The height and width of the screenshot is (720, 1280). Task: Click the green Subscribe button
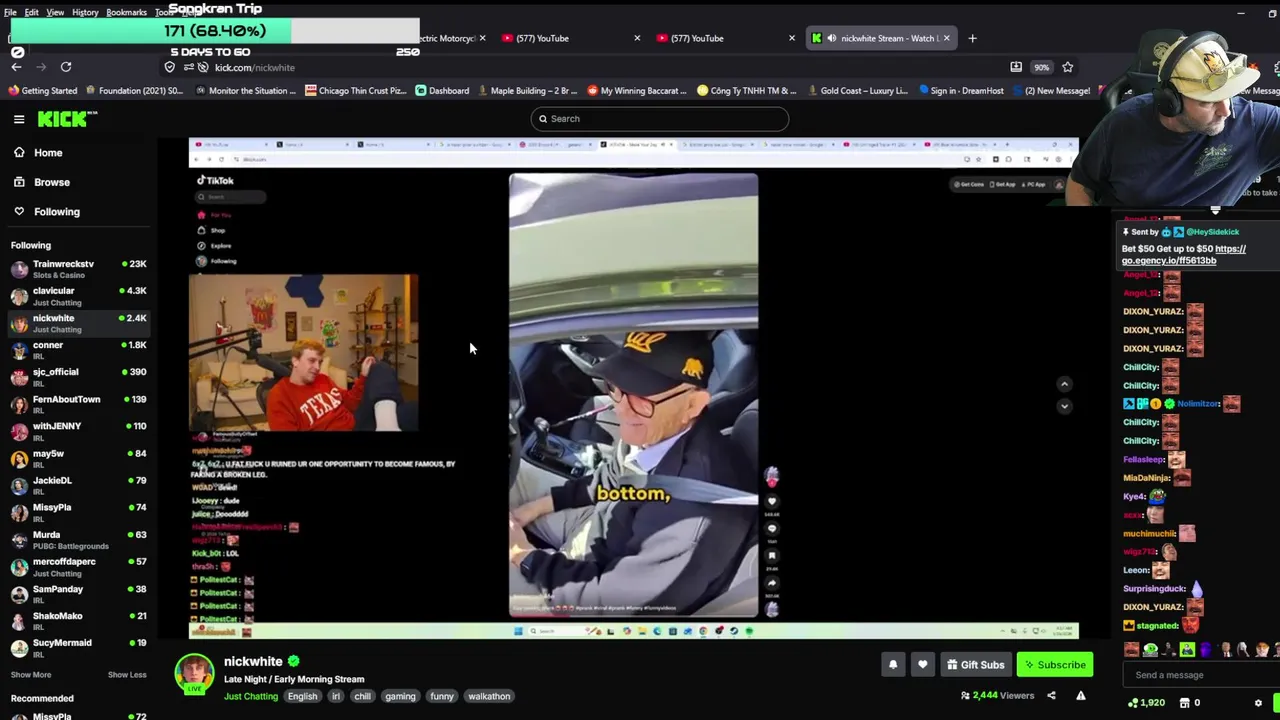[1055, 665]
